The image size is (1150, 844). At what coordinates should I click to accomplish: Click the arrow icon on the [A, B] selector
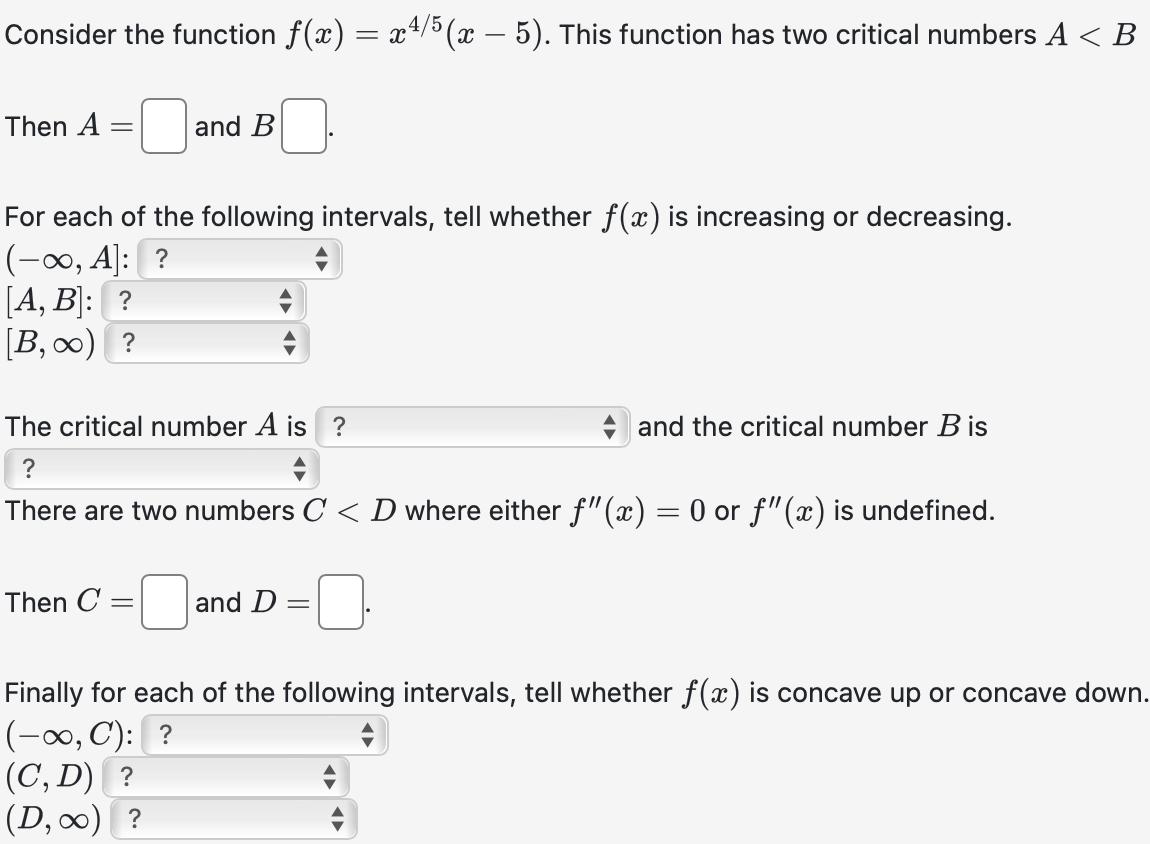[288, 301]
